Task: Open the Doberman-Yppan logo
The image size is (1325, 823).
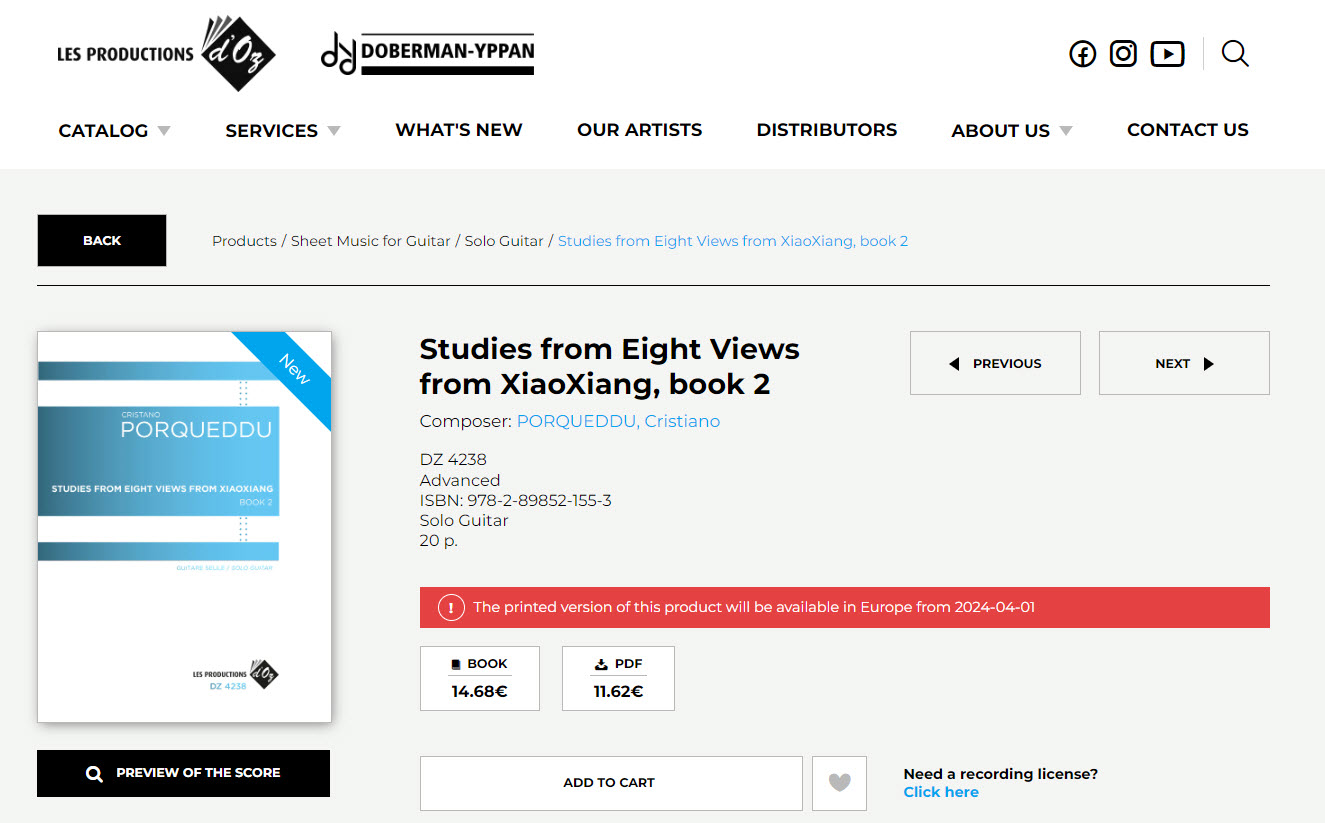Action: [427, 54]
